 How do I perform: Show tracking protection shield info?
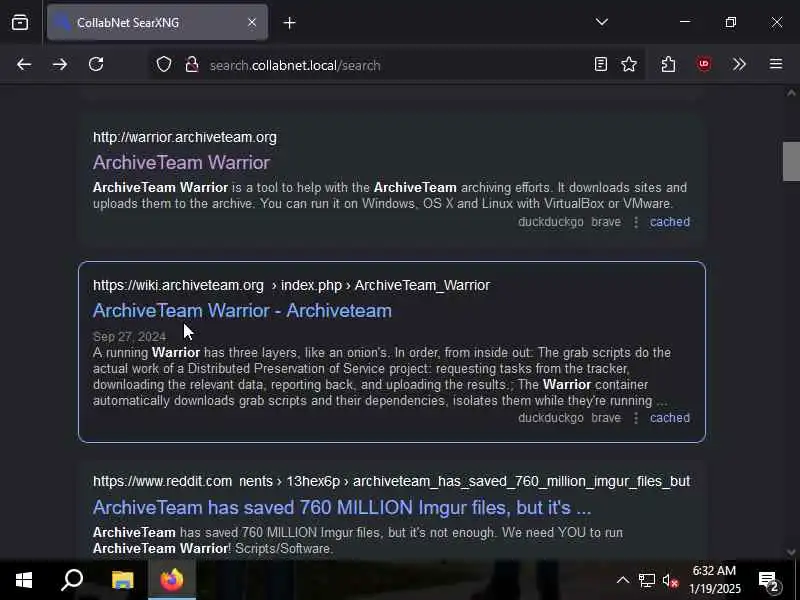(164, 65)
